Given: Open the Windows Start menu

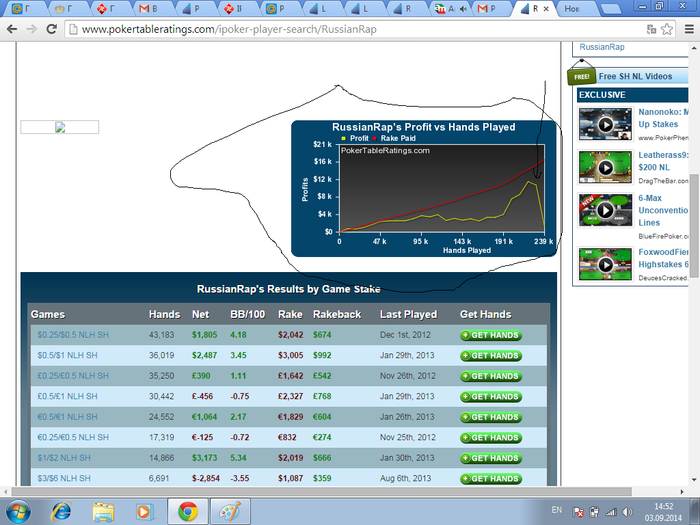Looking at the screenshot, I should [x=18, y=512].
